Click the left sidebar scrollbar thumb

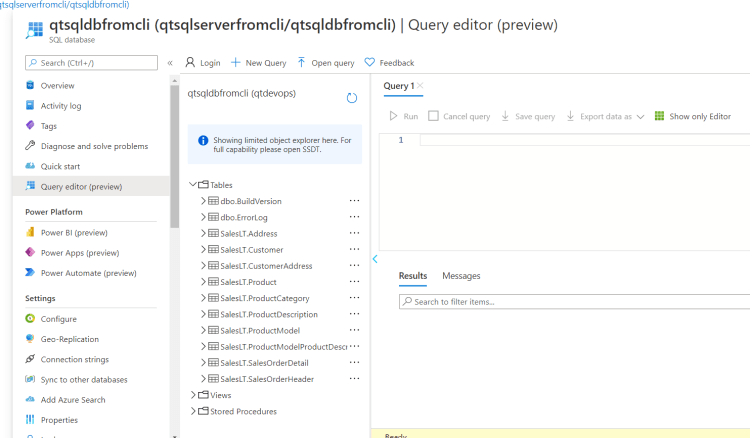tap(175, 155)
